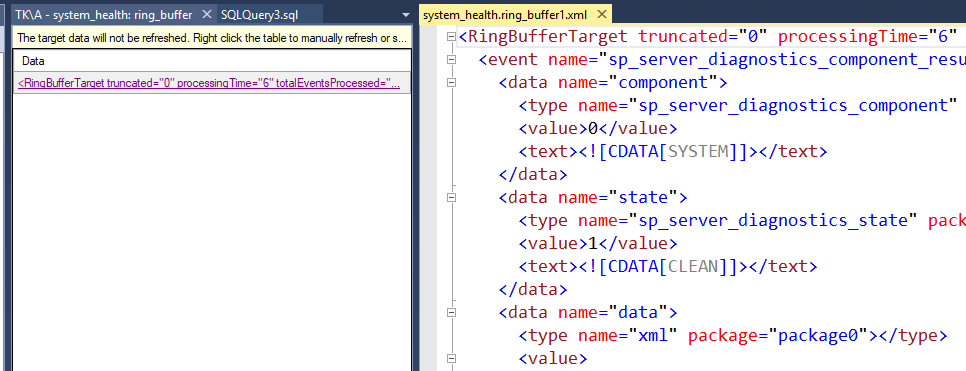
Task: Collapse the event sp_server_diagnostics_component node
Action: (452, 60)
